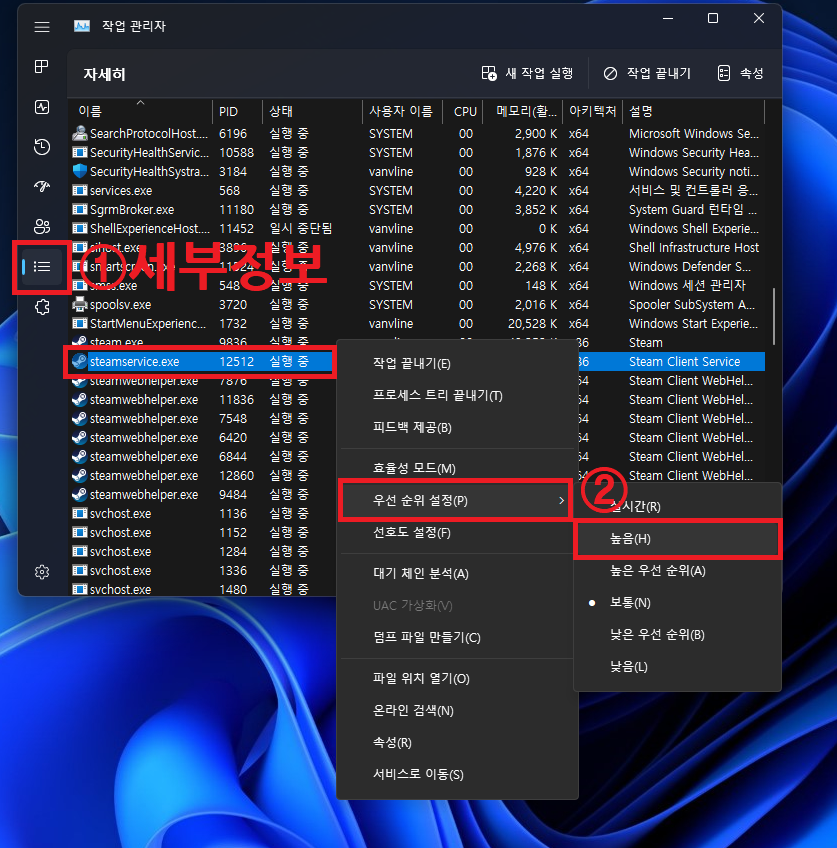
Task: Click the spoolsv.exe printer icon
Action: [x=79, y=304]
